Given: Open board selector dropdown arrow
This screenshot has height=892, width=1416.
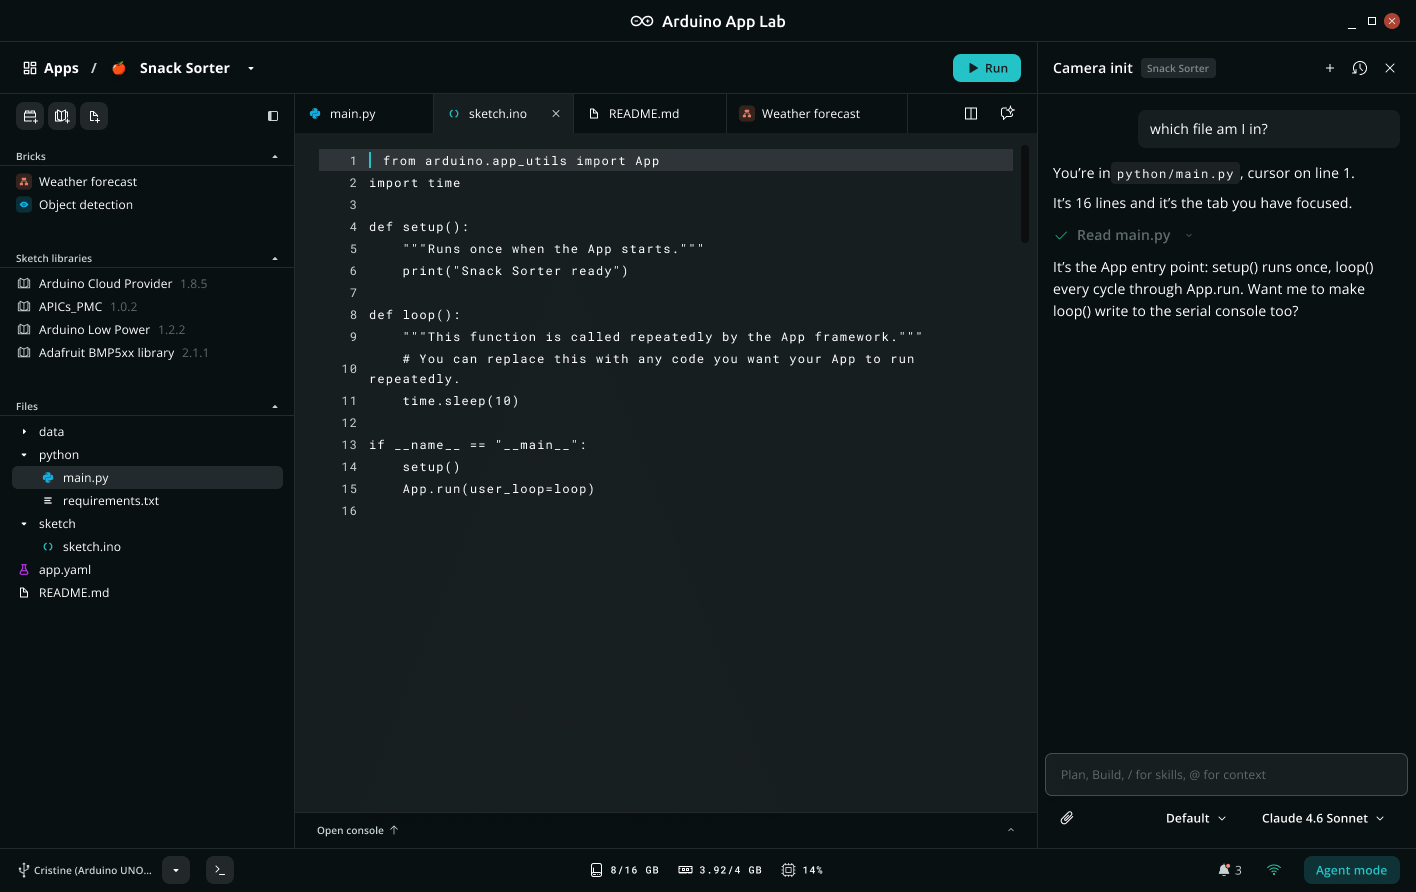Looking at the screenshot, I should tap(176, 870).
